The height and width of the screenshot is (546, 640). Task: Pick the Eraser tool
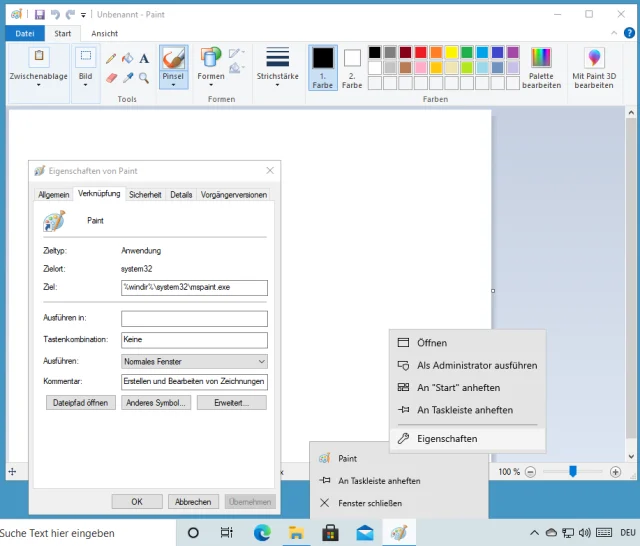(x=111, y=77)
